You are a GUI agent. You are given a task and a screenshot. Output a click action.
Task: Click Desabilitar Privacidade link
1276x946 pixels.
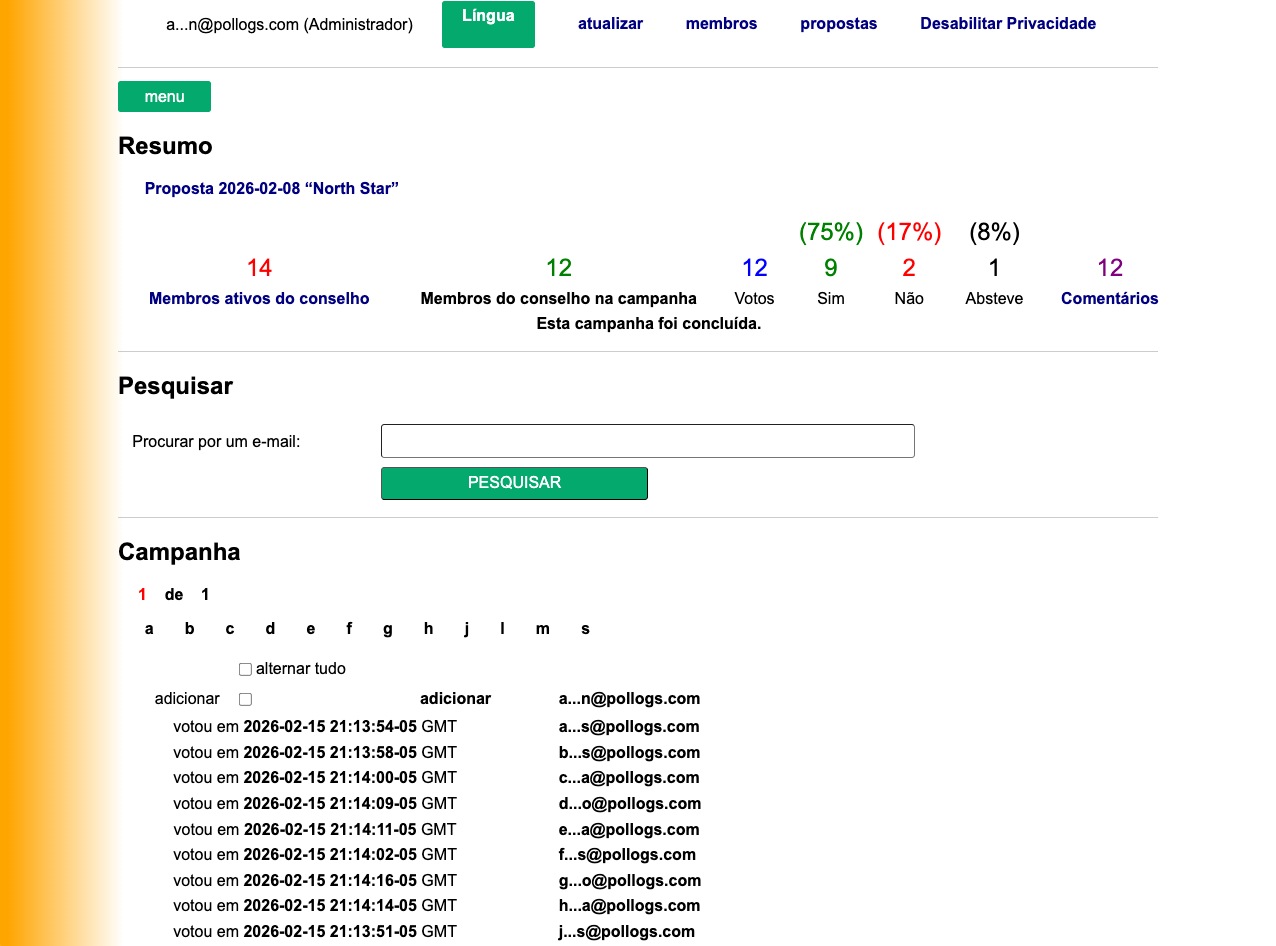pos(1007,24)
